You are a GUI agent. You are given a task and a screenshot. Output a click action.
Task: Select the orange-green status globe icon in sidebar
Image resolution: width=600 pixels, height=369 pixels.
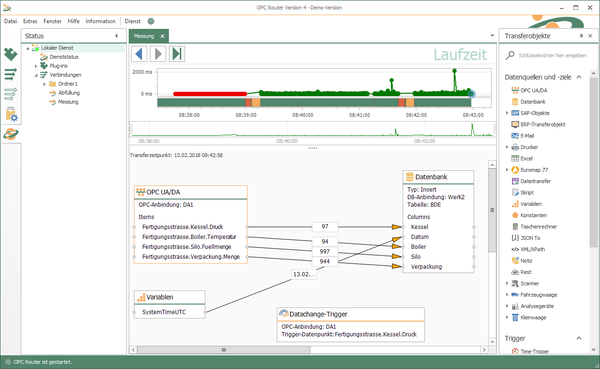pyautogui.click(x=11, y=134)
